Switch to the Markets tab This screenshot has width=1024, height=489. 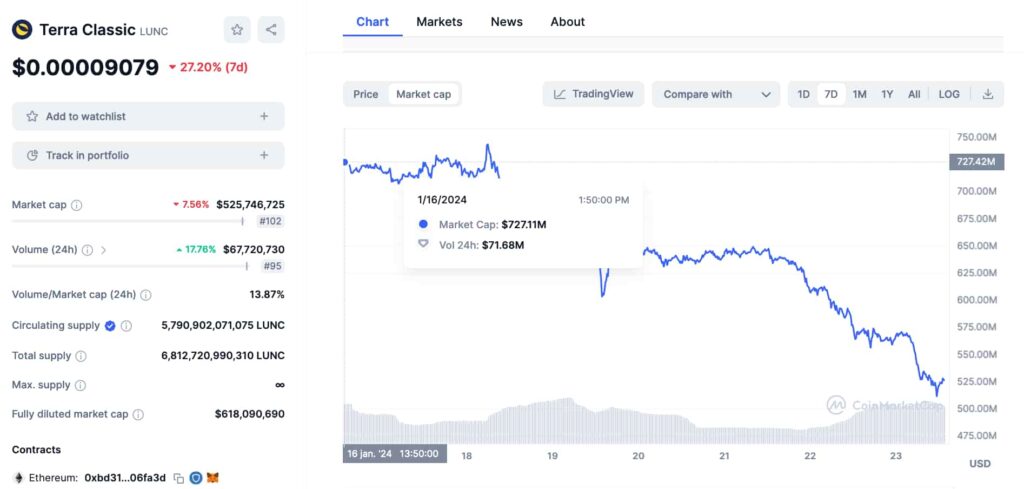click(x=439, y=22)
